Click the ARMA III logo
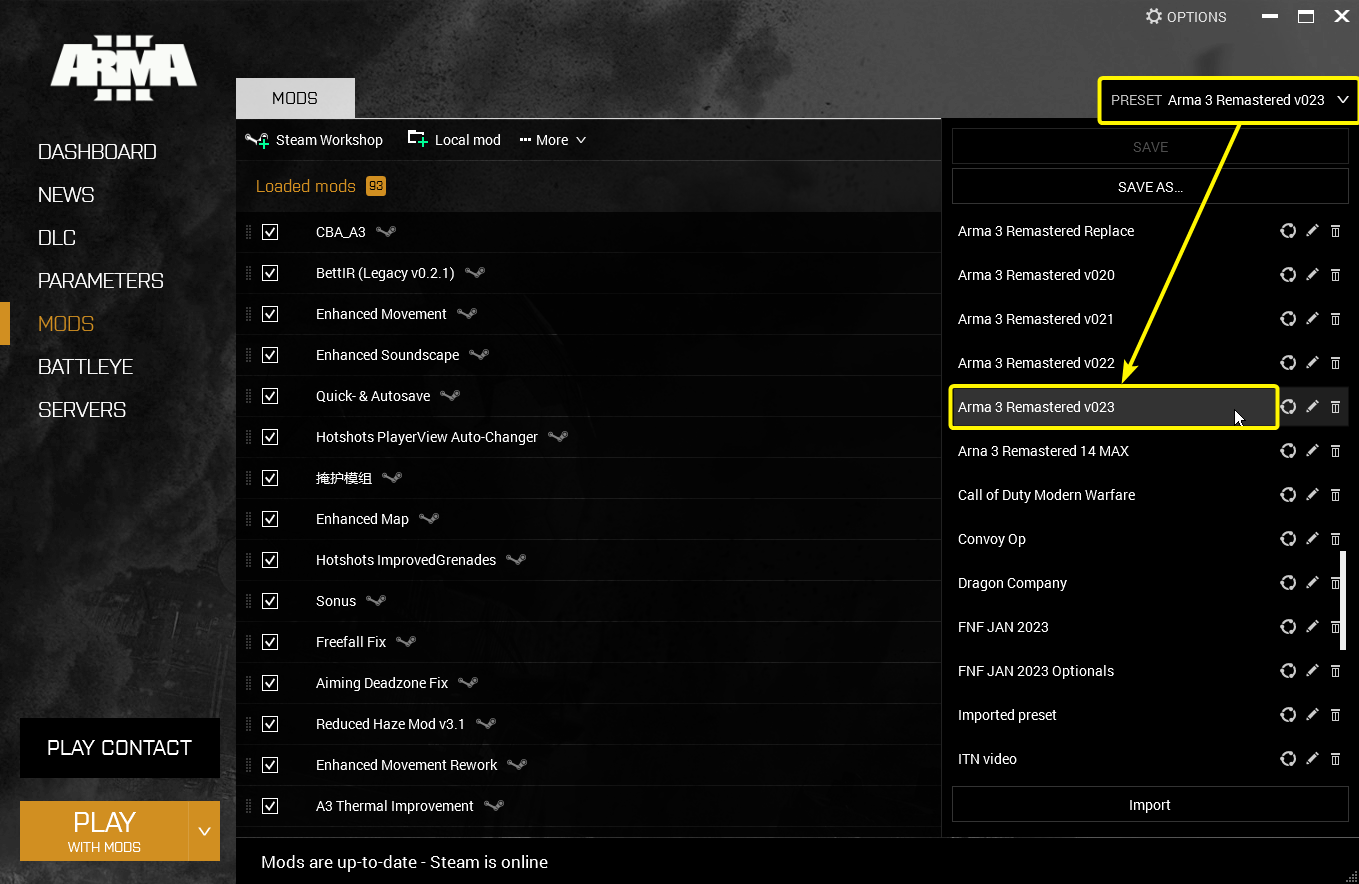This screenshot has width=1359, height=884. [x=124, y=68]
